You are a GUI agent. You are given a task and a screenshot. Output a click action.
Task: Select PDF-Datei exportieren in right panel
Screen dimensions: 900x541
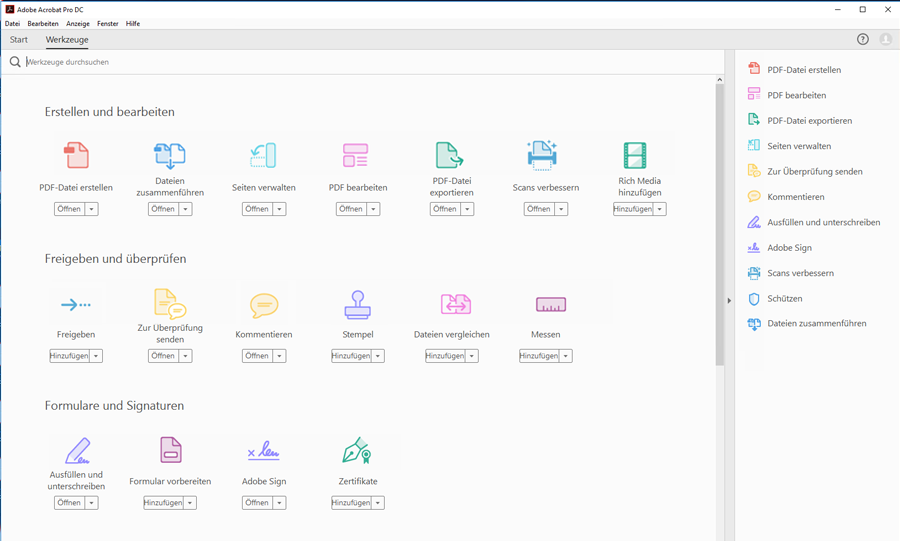809,120
